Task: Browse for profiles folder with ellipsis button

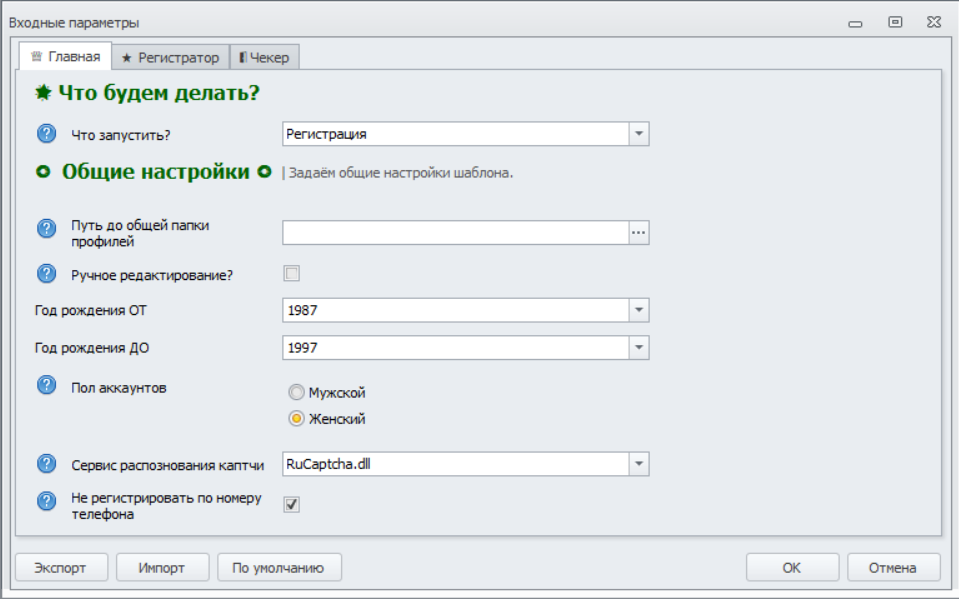Action: [x=639, y=233]
